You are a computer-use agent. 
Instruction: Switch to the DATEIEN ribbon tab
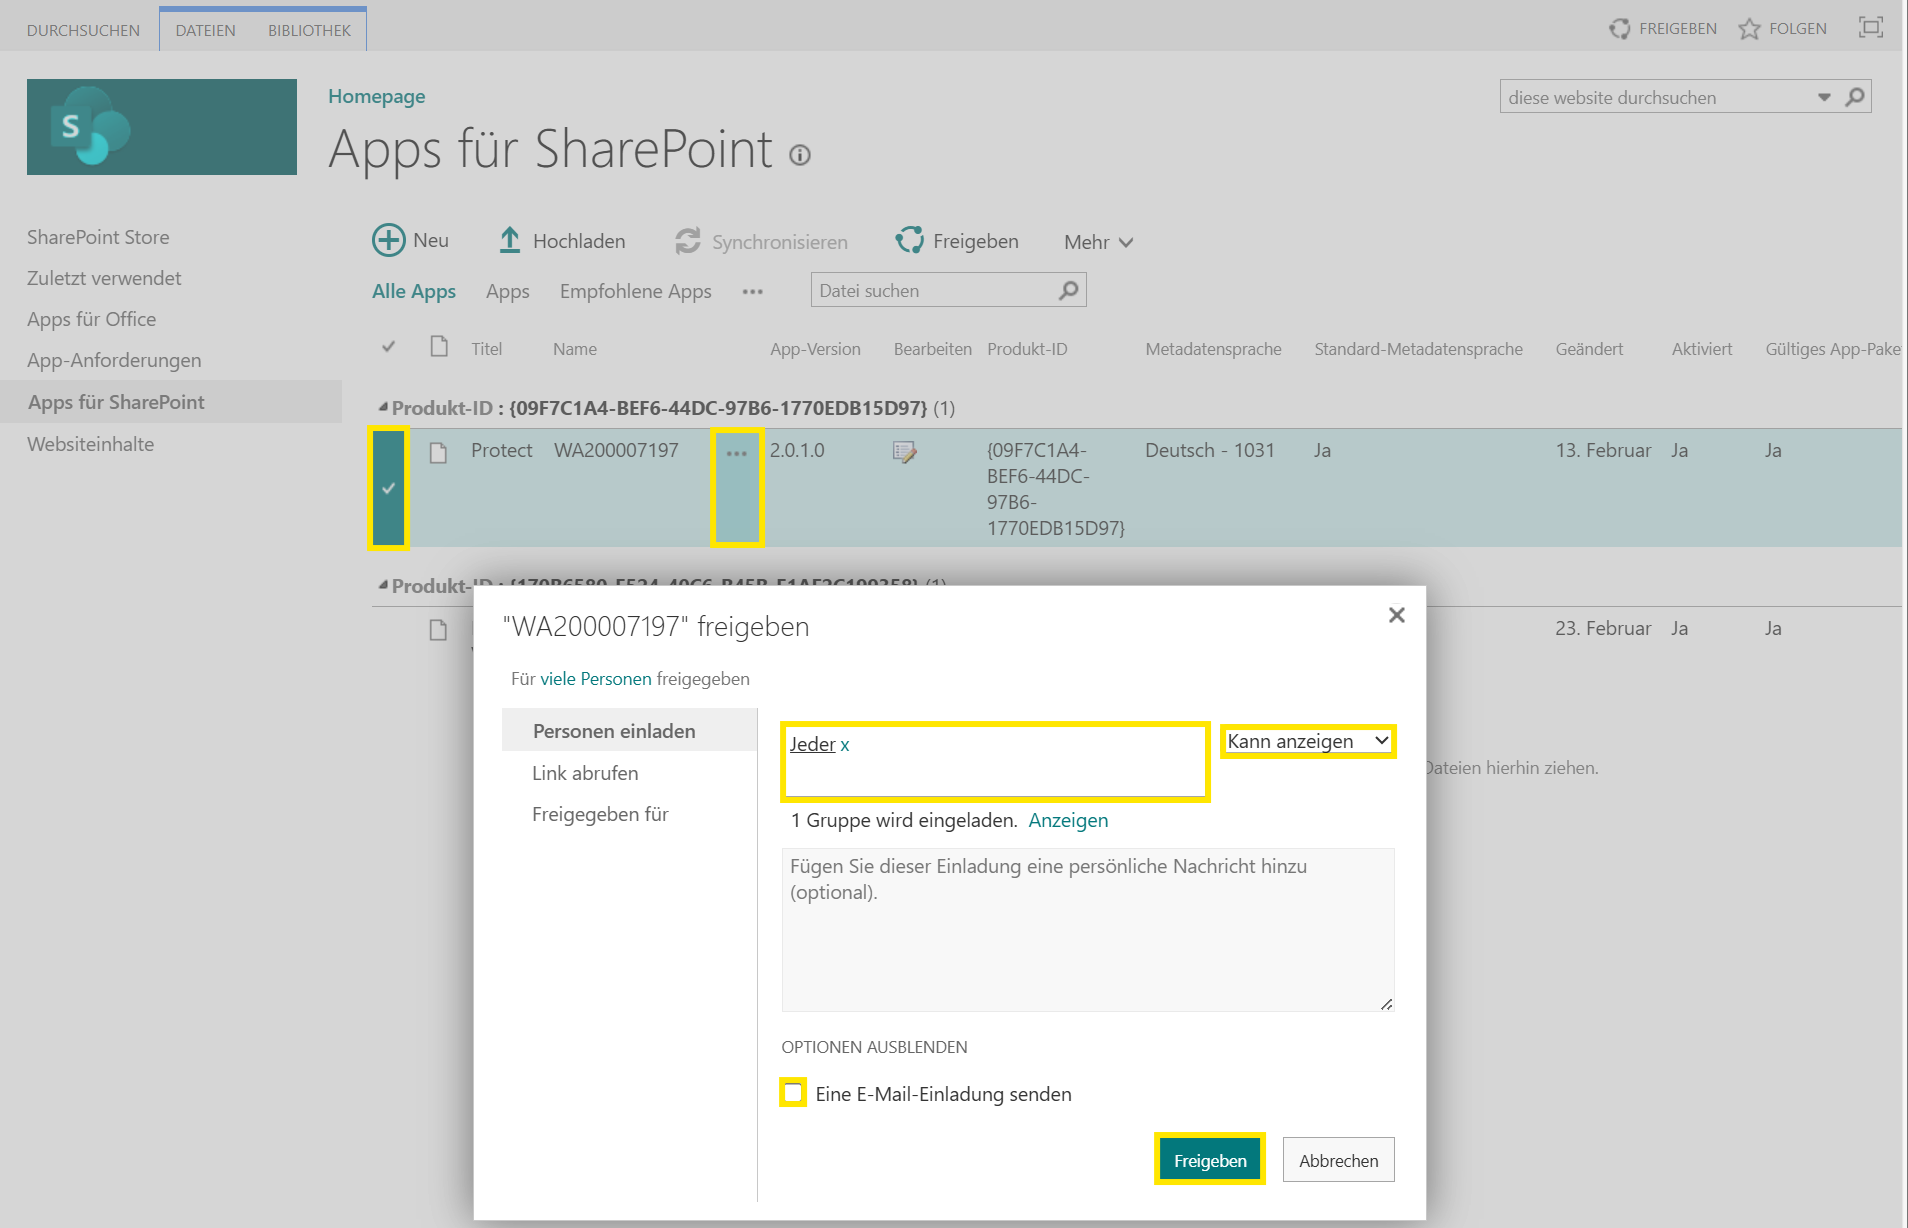(206, 30)
